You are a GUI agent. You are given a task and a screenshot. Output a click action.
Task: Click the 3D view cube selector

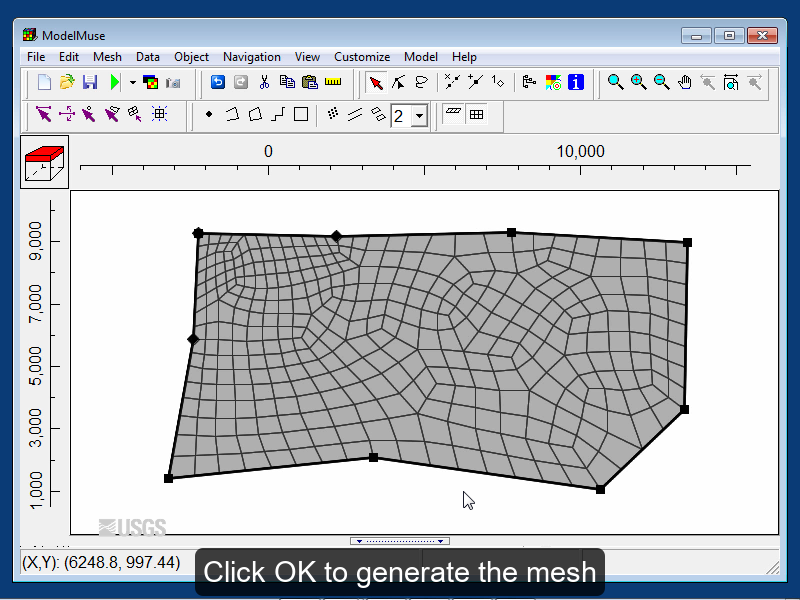[46, 160]
